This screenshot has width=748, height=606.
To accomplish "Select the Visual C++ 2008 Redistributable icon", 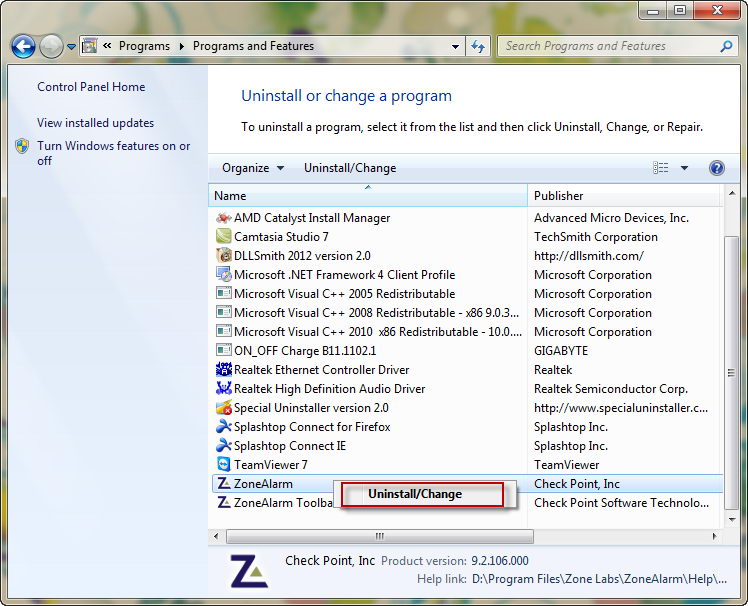I will (x=224, y=313).
